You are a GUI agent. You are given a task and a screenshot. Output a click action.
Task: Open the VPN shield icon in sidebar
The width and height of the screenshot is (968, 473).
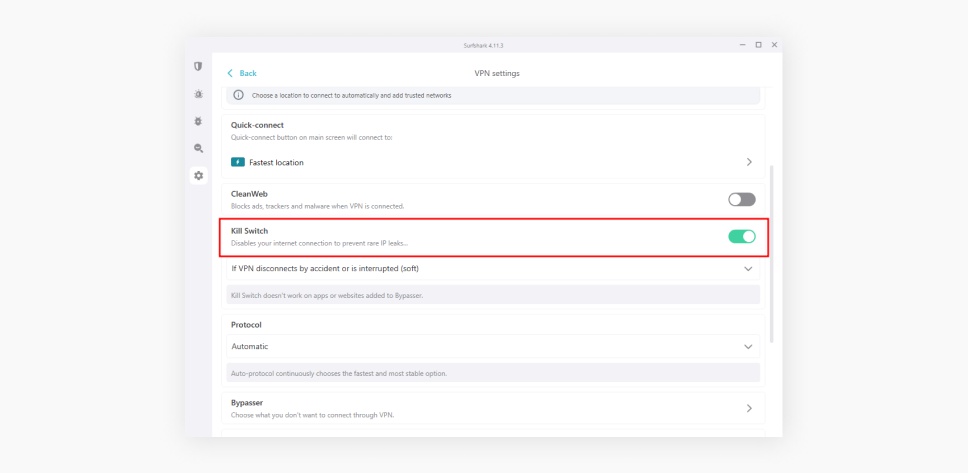point(198,66)
